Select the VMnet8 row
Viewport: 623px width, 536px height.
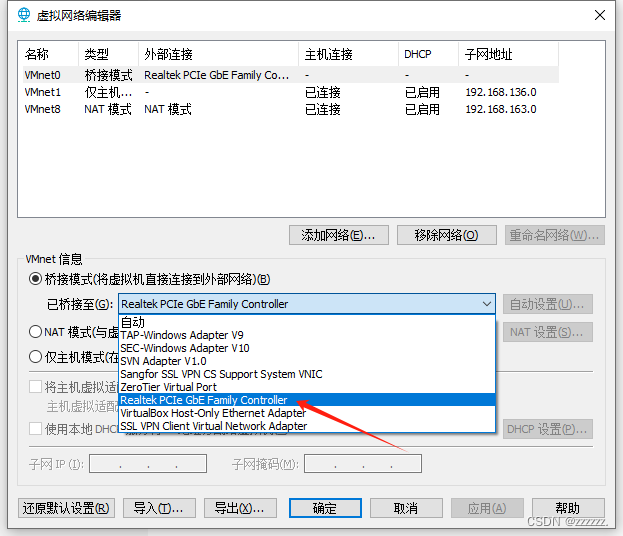tap(291, 109)
